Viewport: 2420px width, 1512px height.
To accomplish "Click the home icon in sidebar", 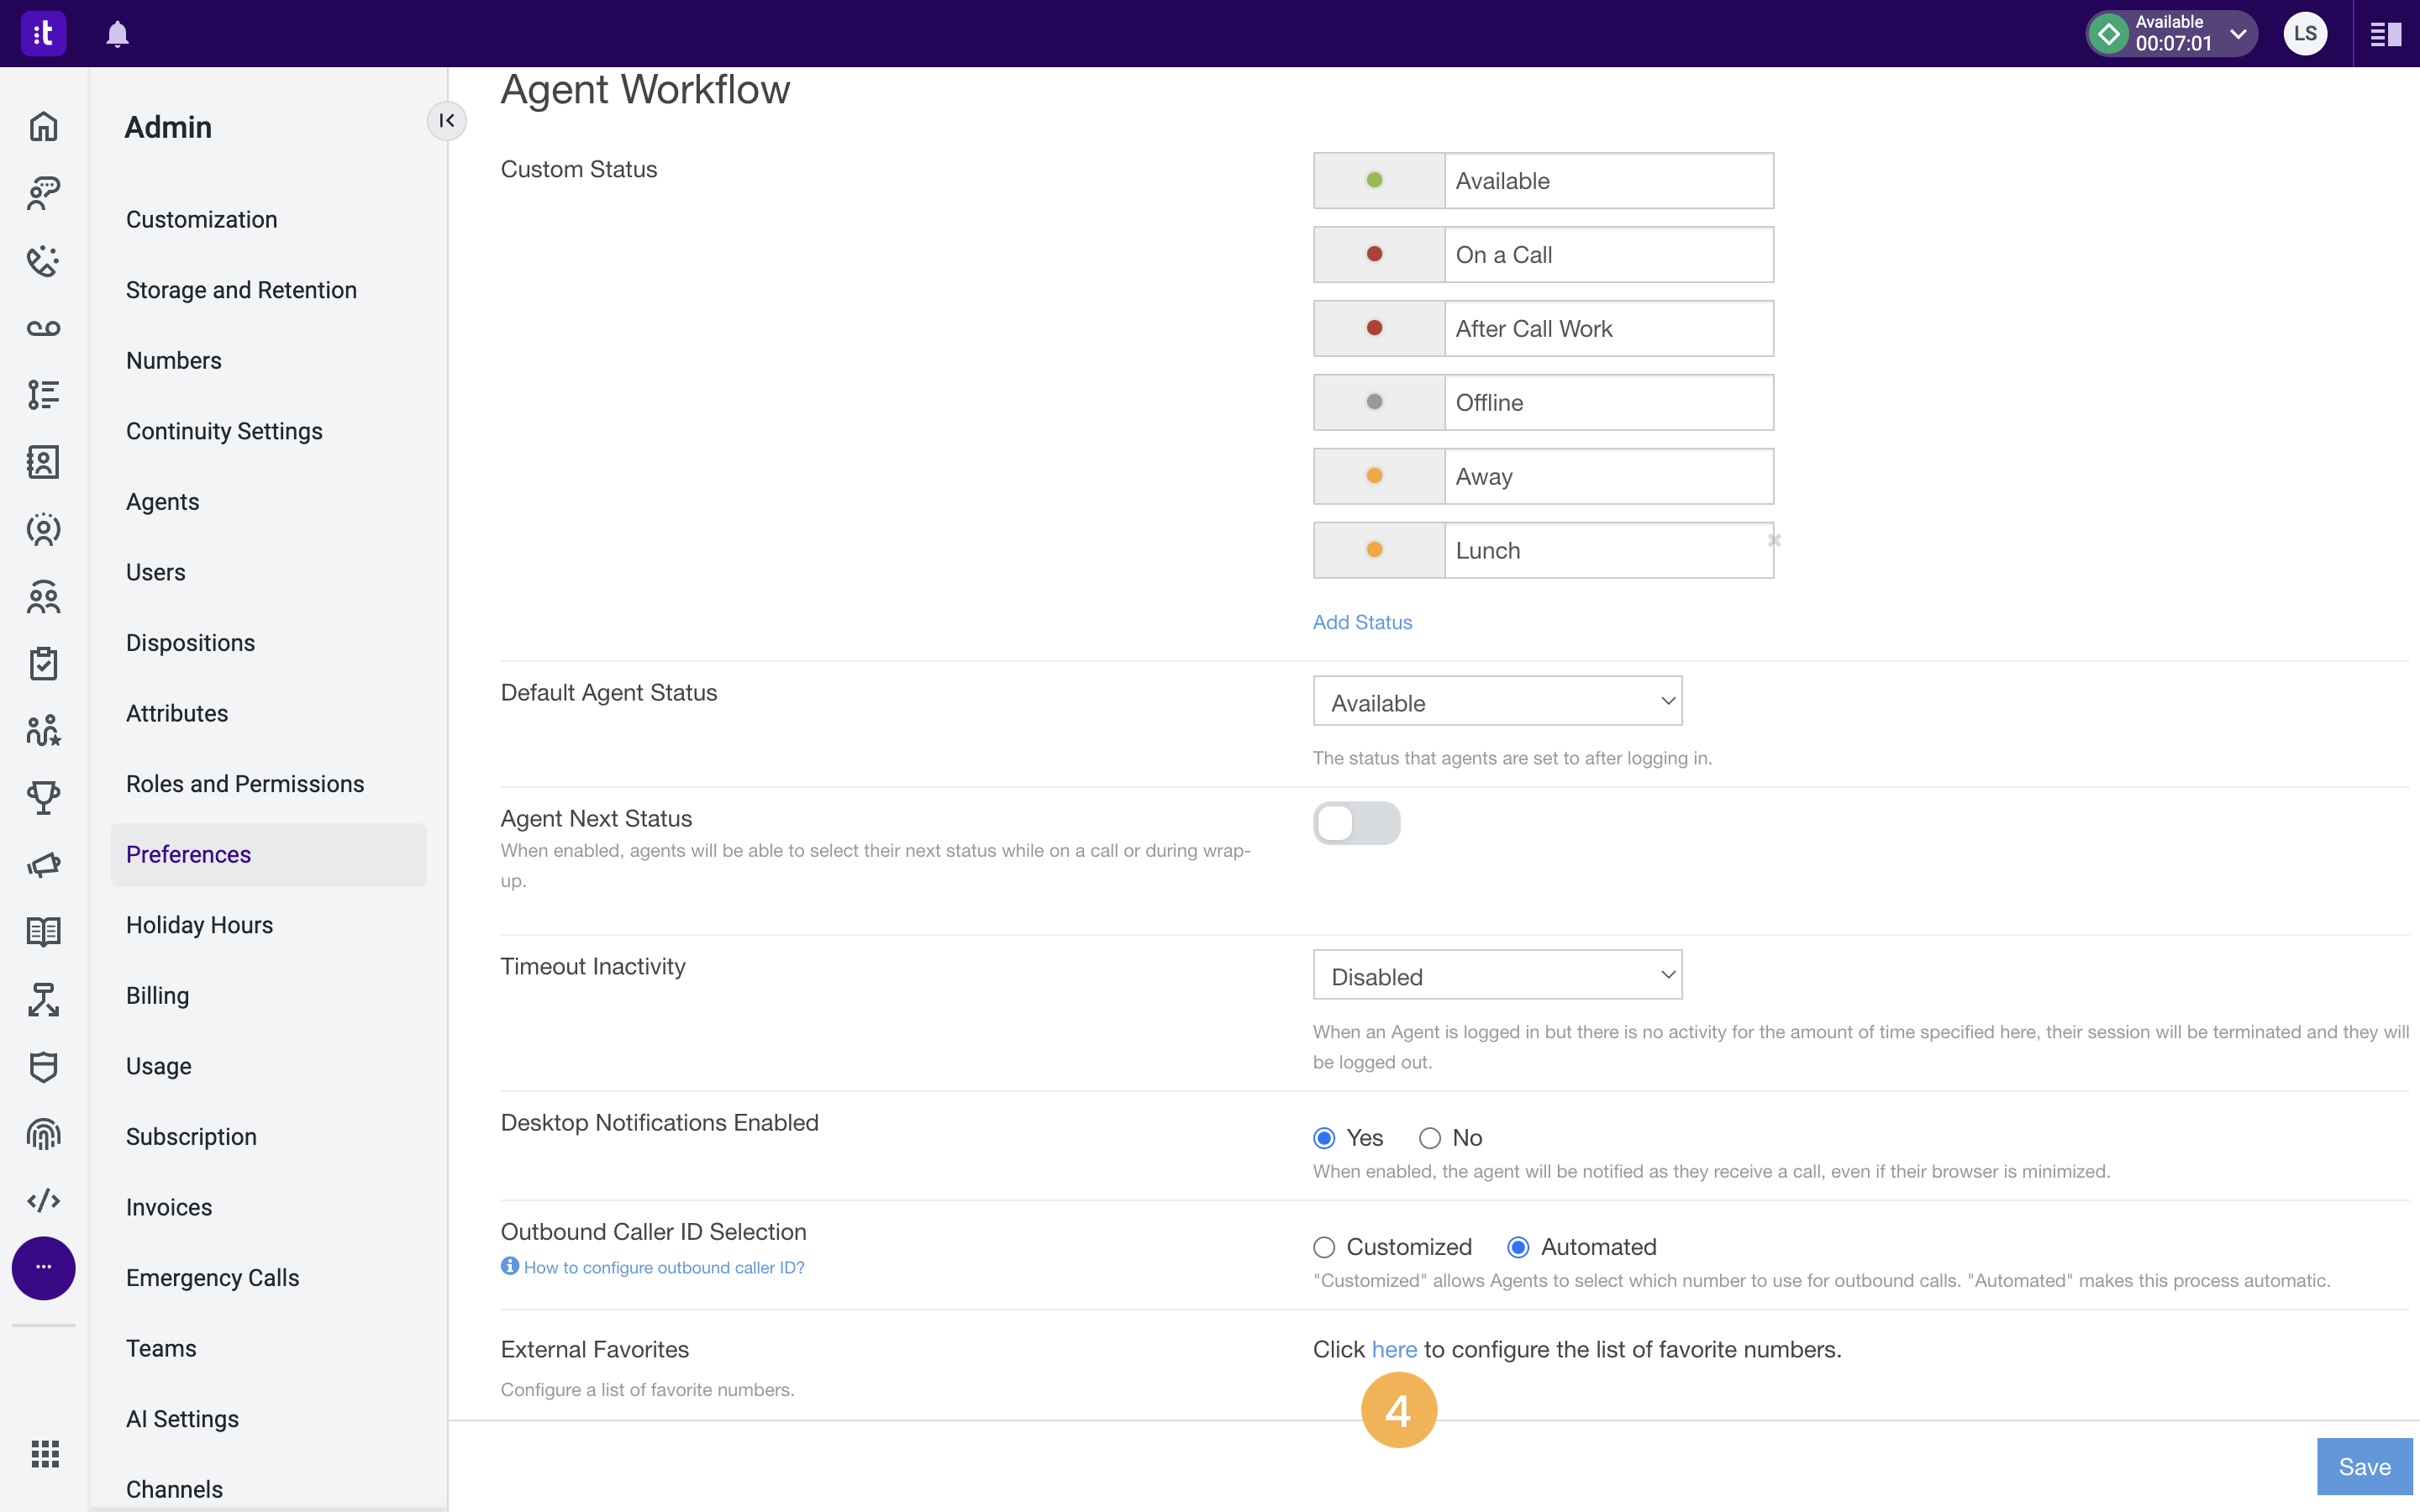I will click(x=43, y=126).
